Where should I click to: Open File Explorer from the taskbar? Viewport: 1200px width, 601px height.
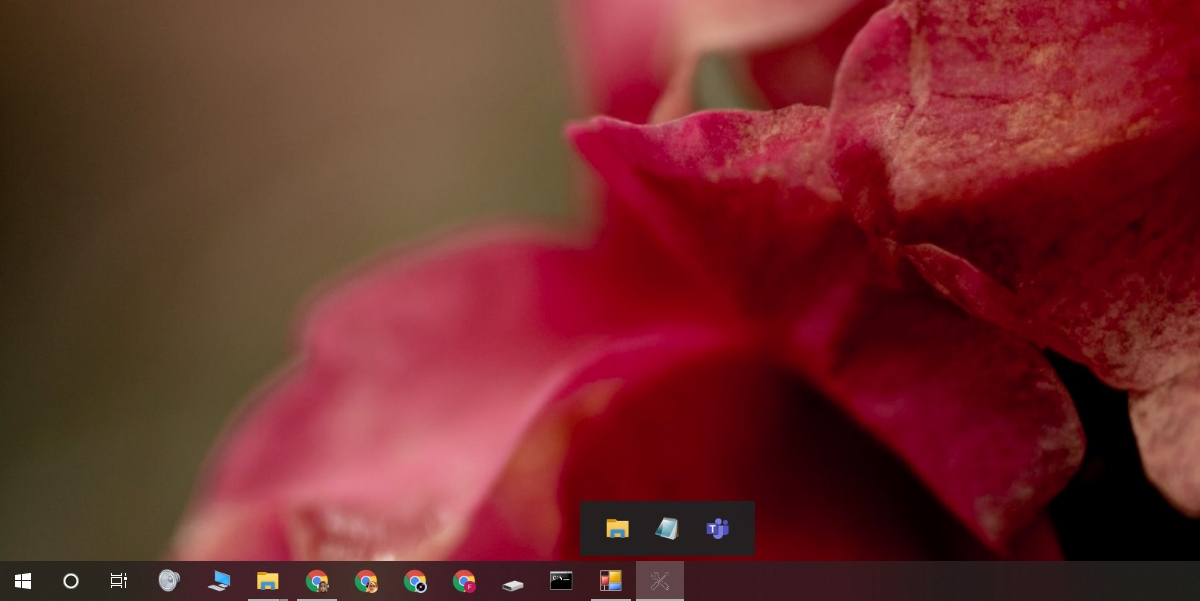click(x=267, y=581)
